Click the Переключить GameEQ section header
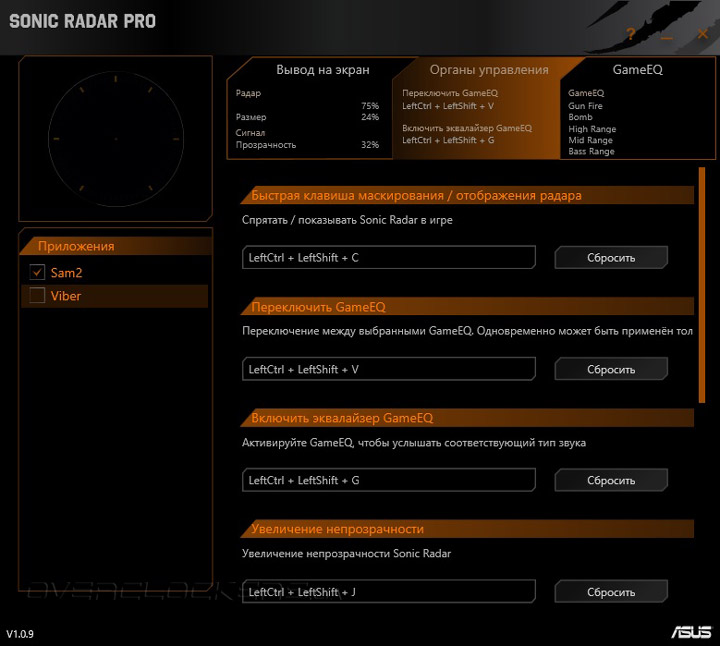The image size is (720, 646). [467, 306]
